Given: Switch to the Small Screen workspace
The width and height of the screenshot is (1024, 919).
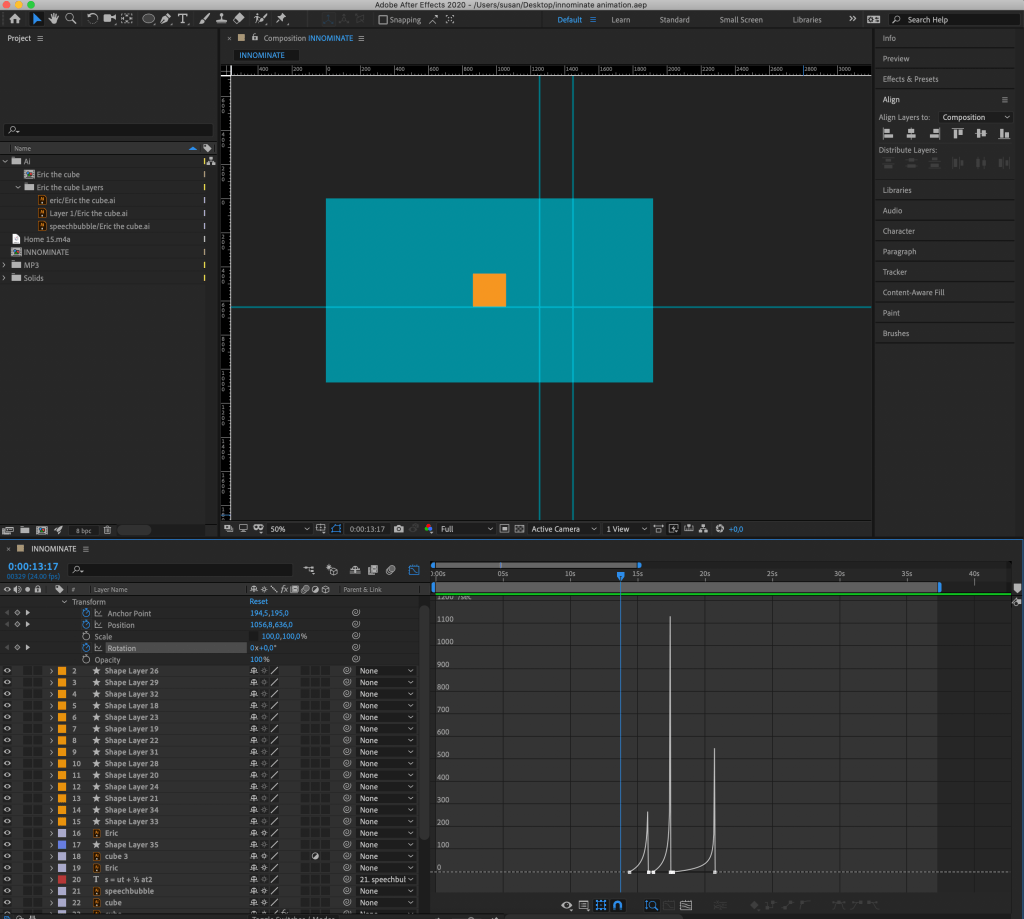Looking at the screenshot, I should [742, 19].
